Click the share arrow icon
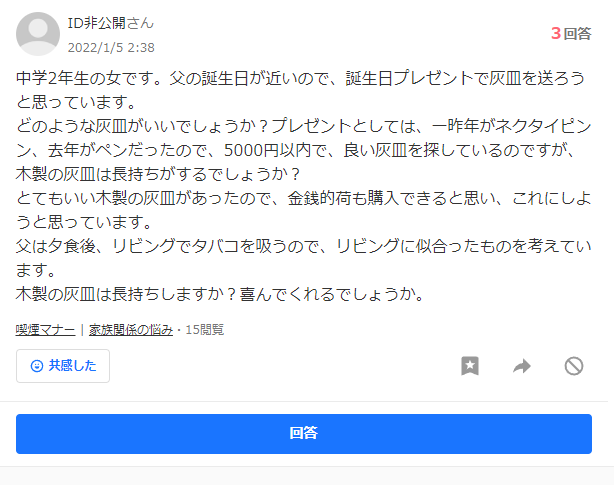The width and height of the screenshot is (614, 485). pos(522,366)
